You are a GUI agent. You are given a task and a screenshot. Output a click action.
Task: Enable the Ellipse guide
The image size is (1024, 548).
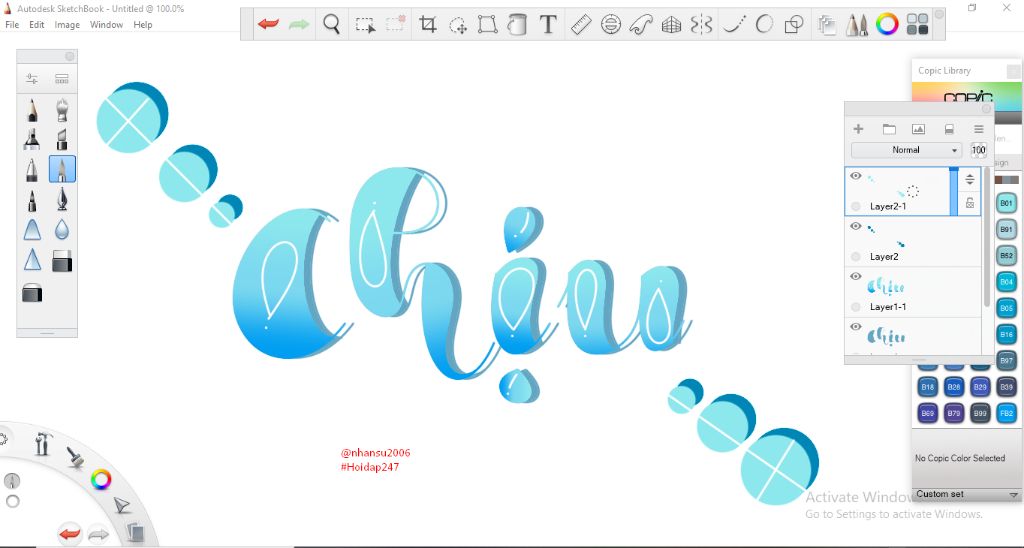point(611,25)
